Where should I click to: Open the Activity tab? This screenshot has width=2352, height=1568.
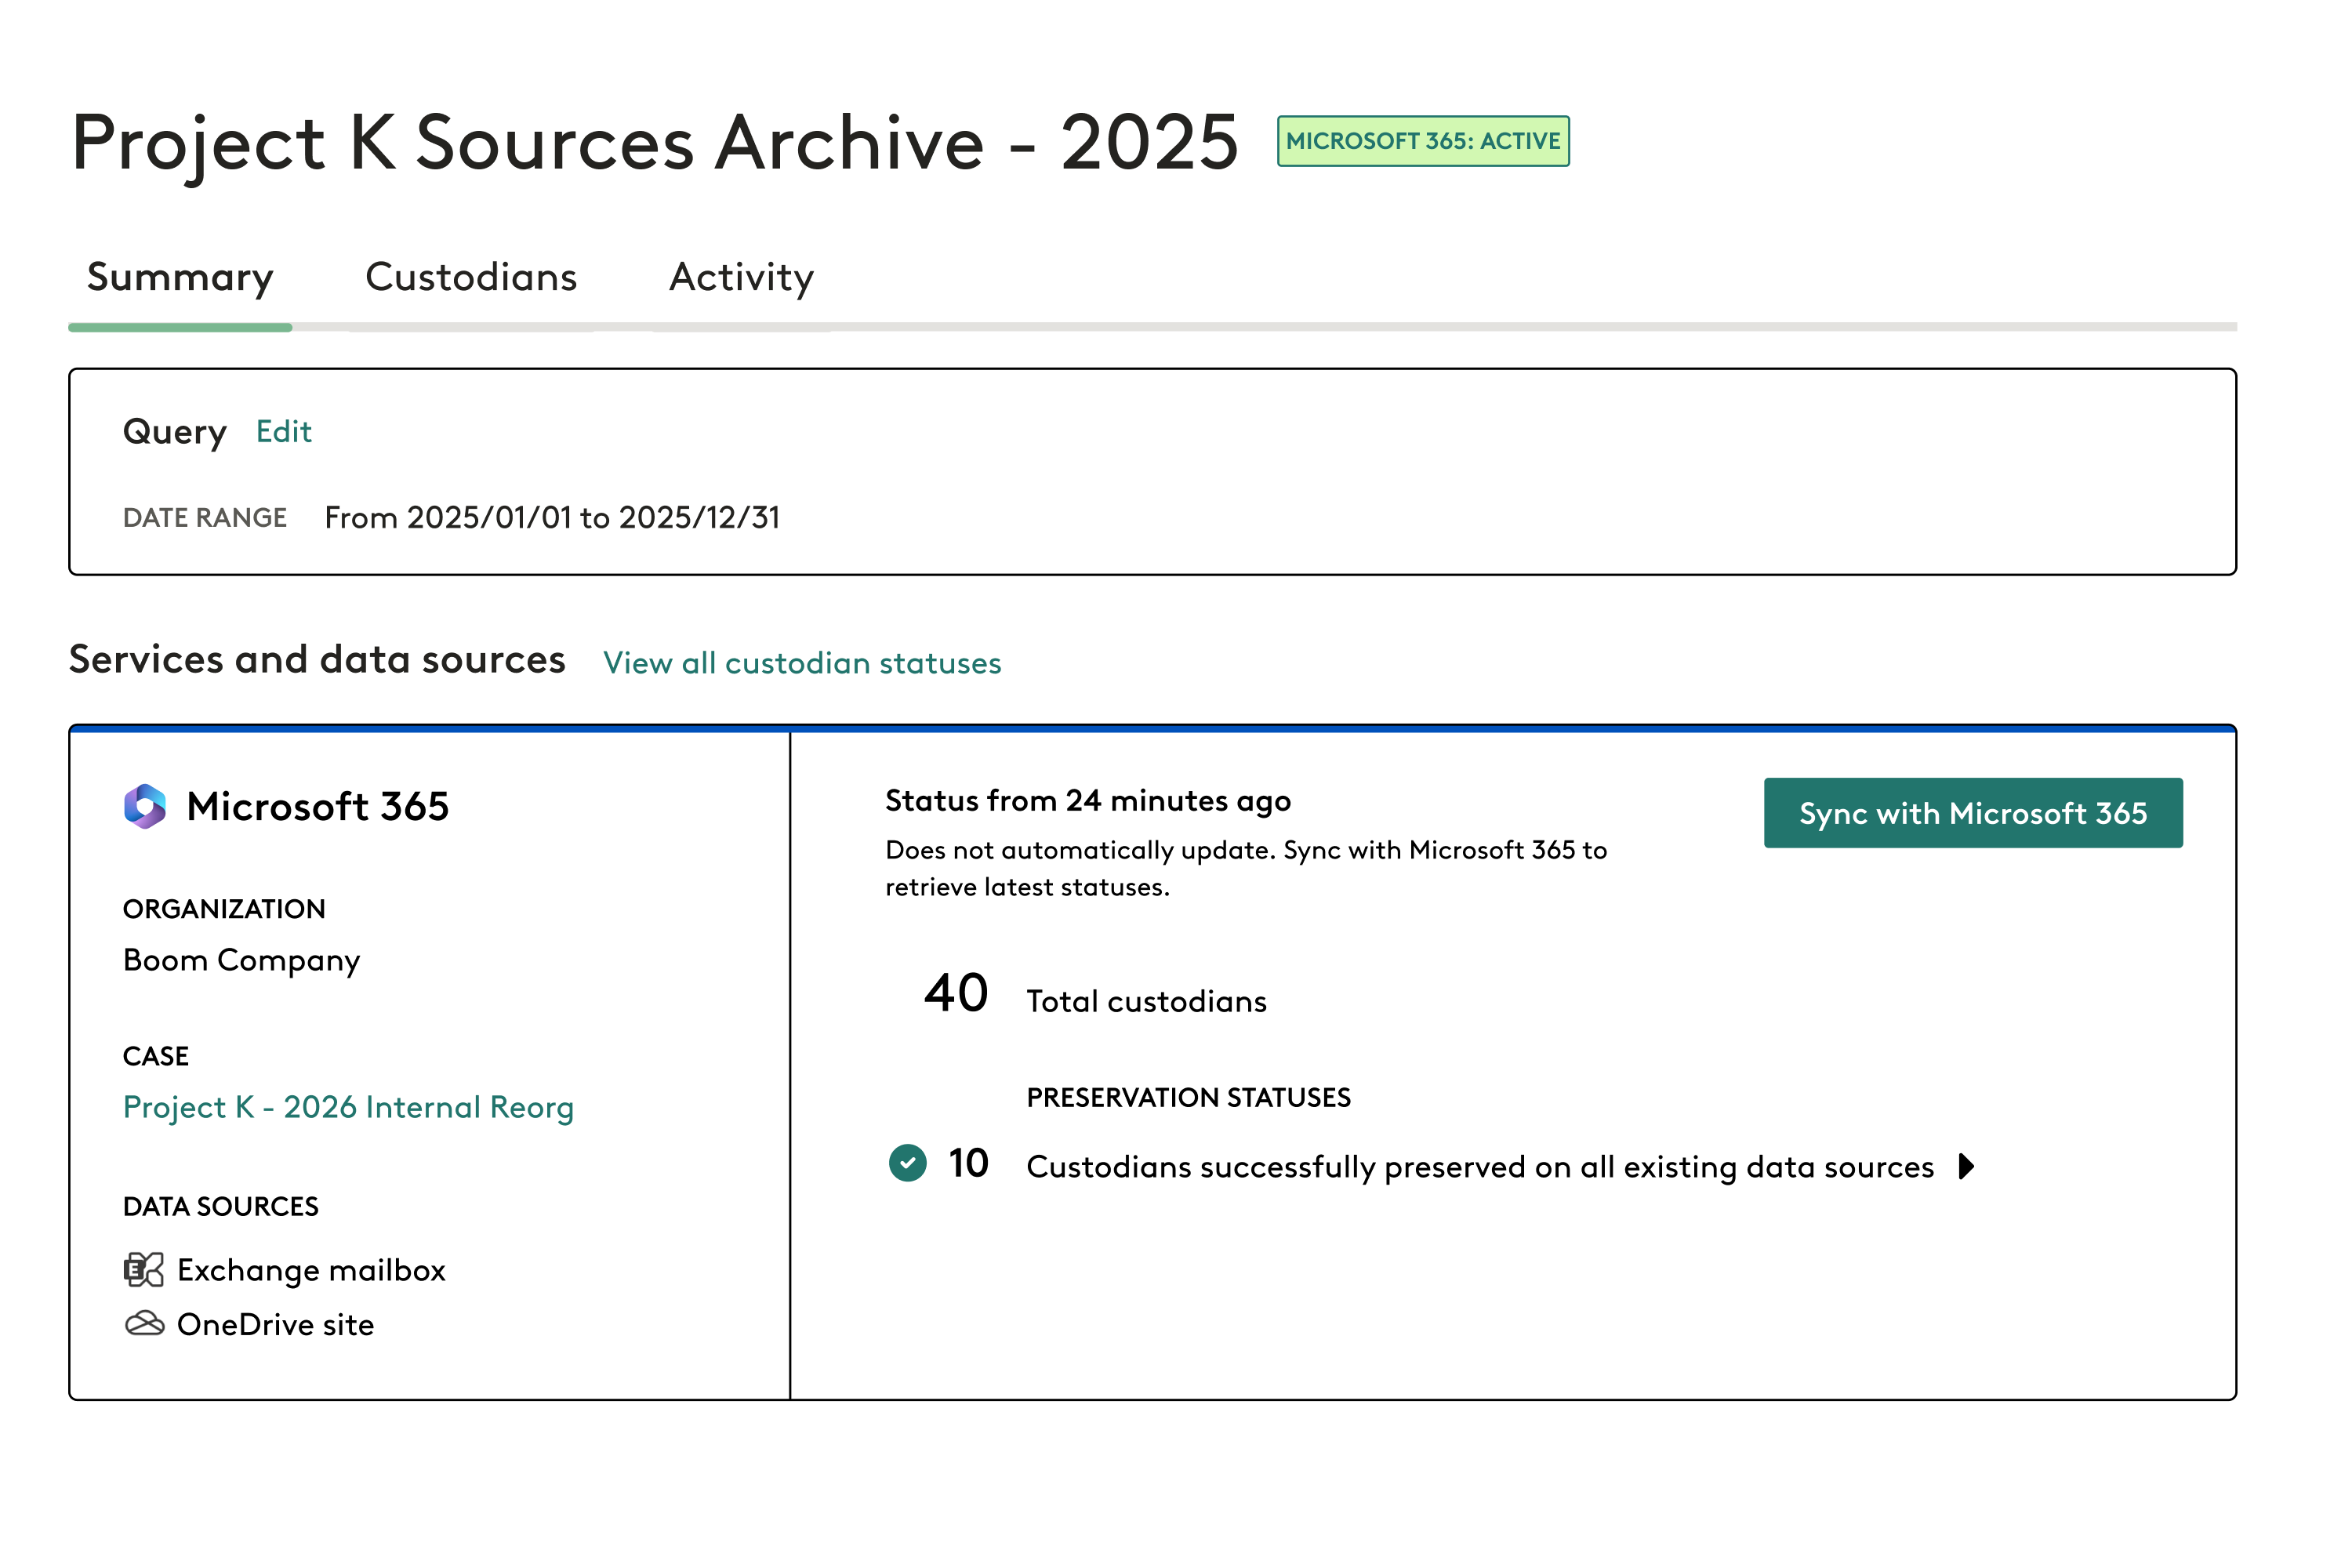[x=741, y=277]
